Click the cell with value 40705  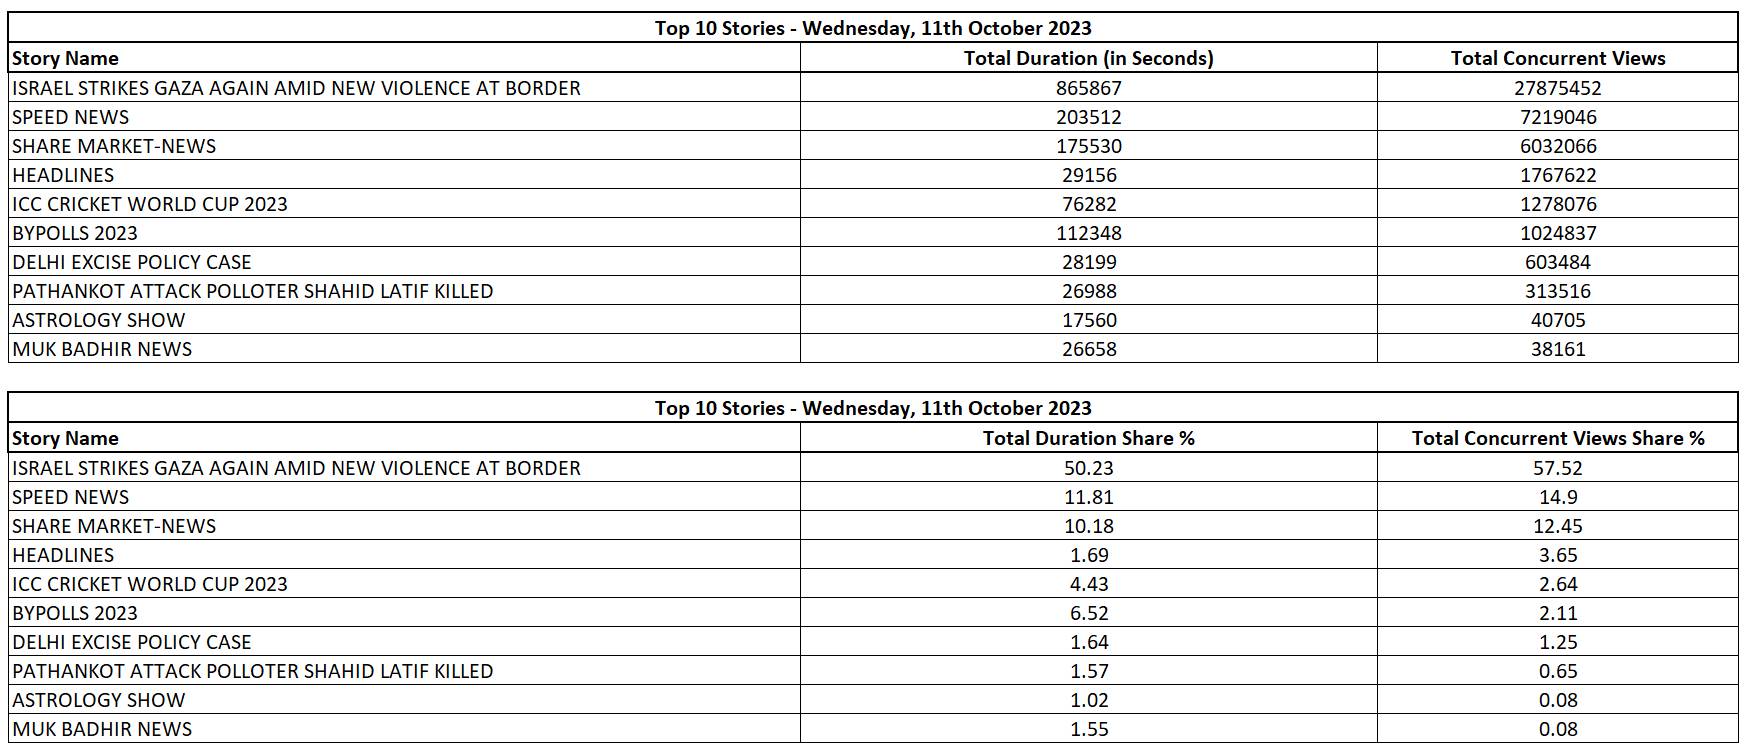(x=1557, y=320)
